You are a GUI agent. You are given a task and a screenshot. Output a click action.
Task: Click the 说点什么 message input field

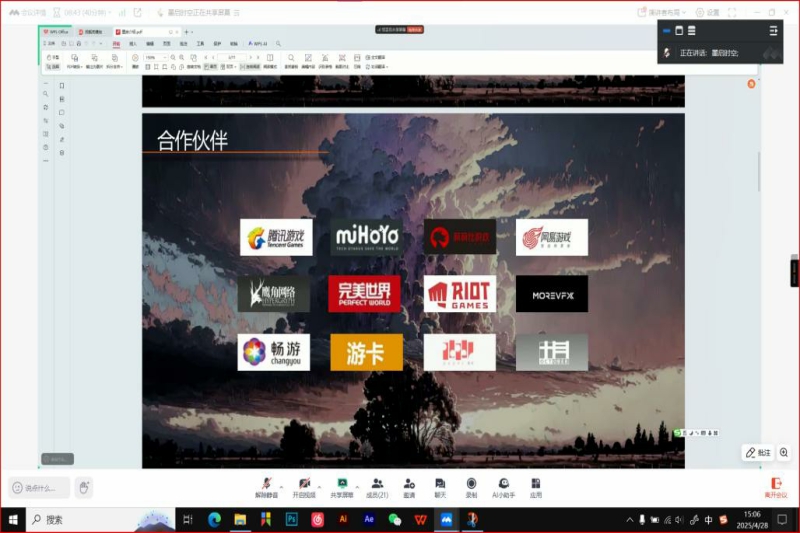pos(40,488)
